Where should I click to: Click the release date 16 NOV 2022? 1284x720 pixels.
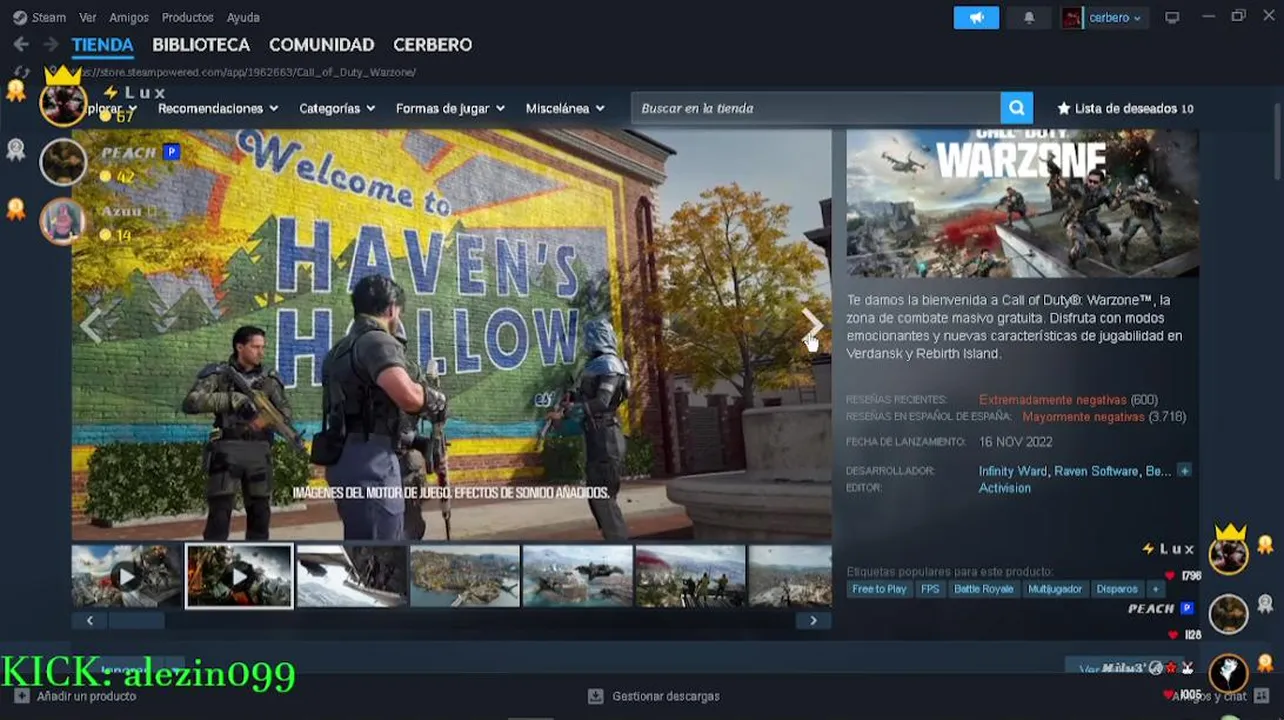(x=1015, y=442)
